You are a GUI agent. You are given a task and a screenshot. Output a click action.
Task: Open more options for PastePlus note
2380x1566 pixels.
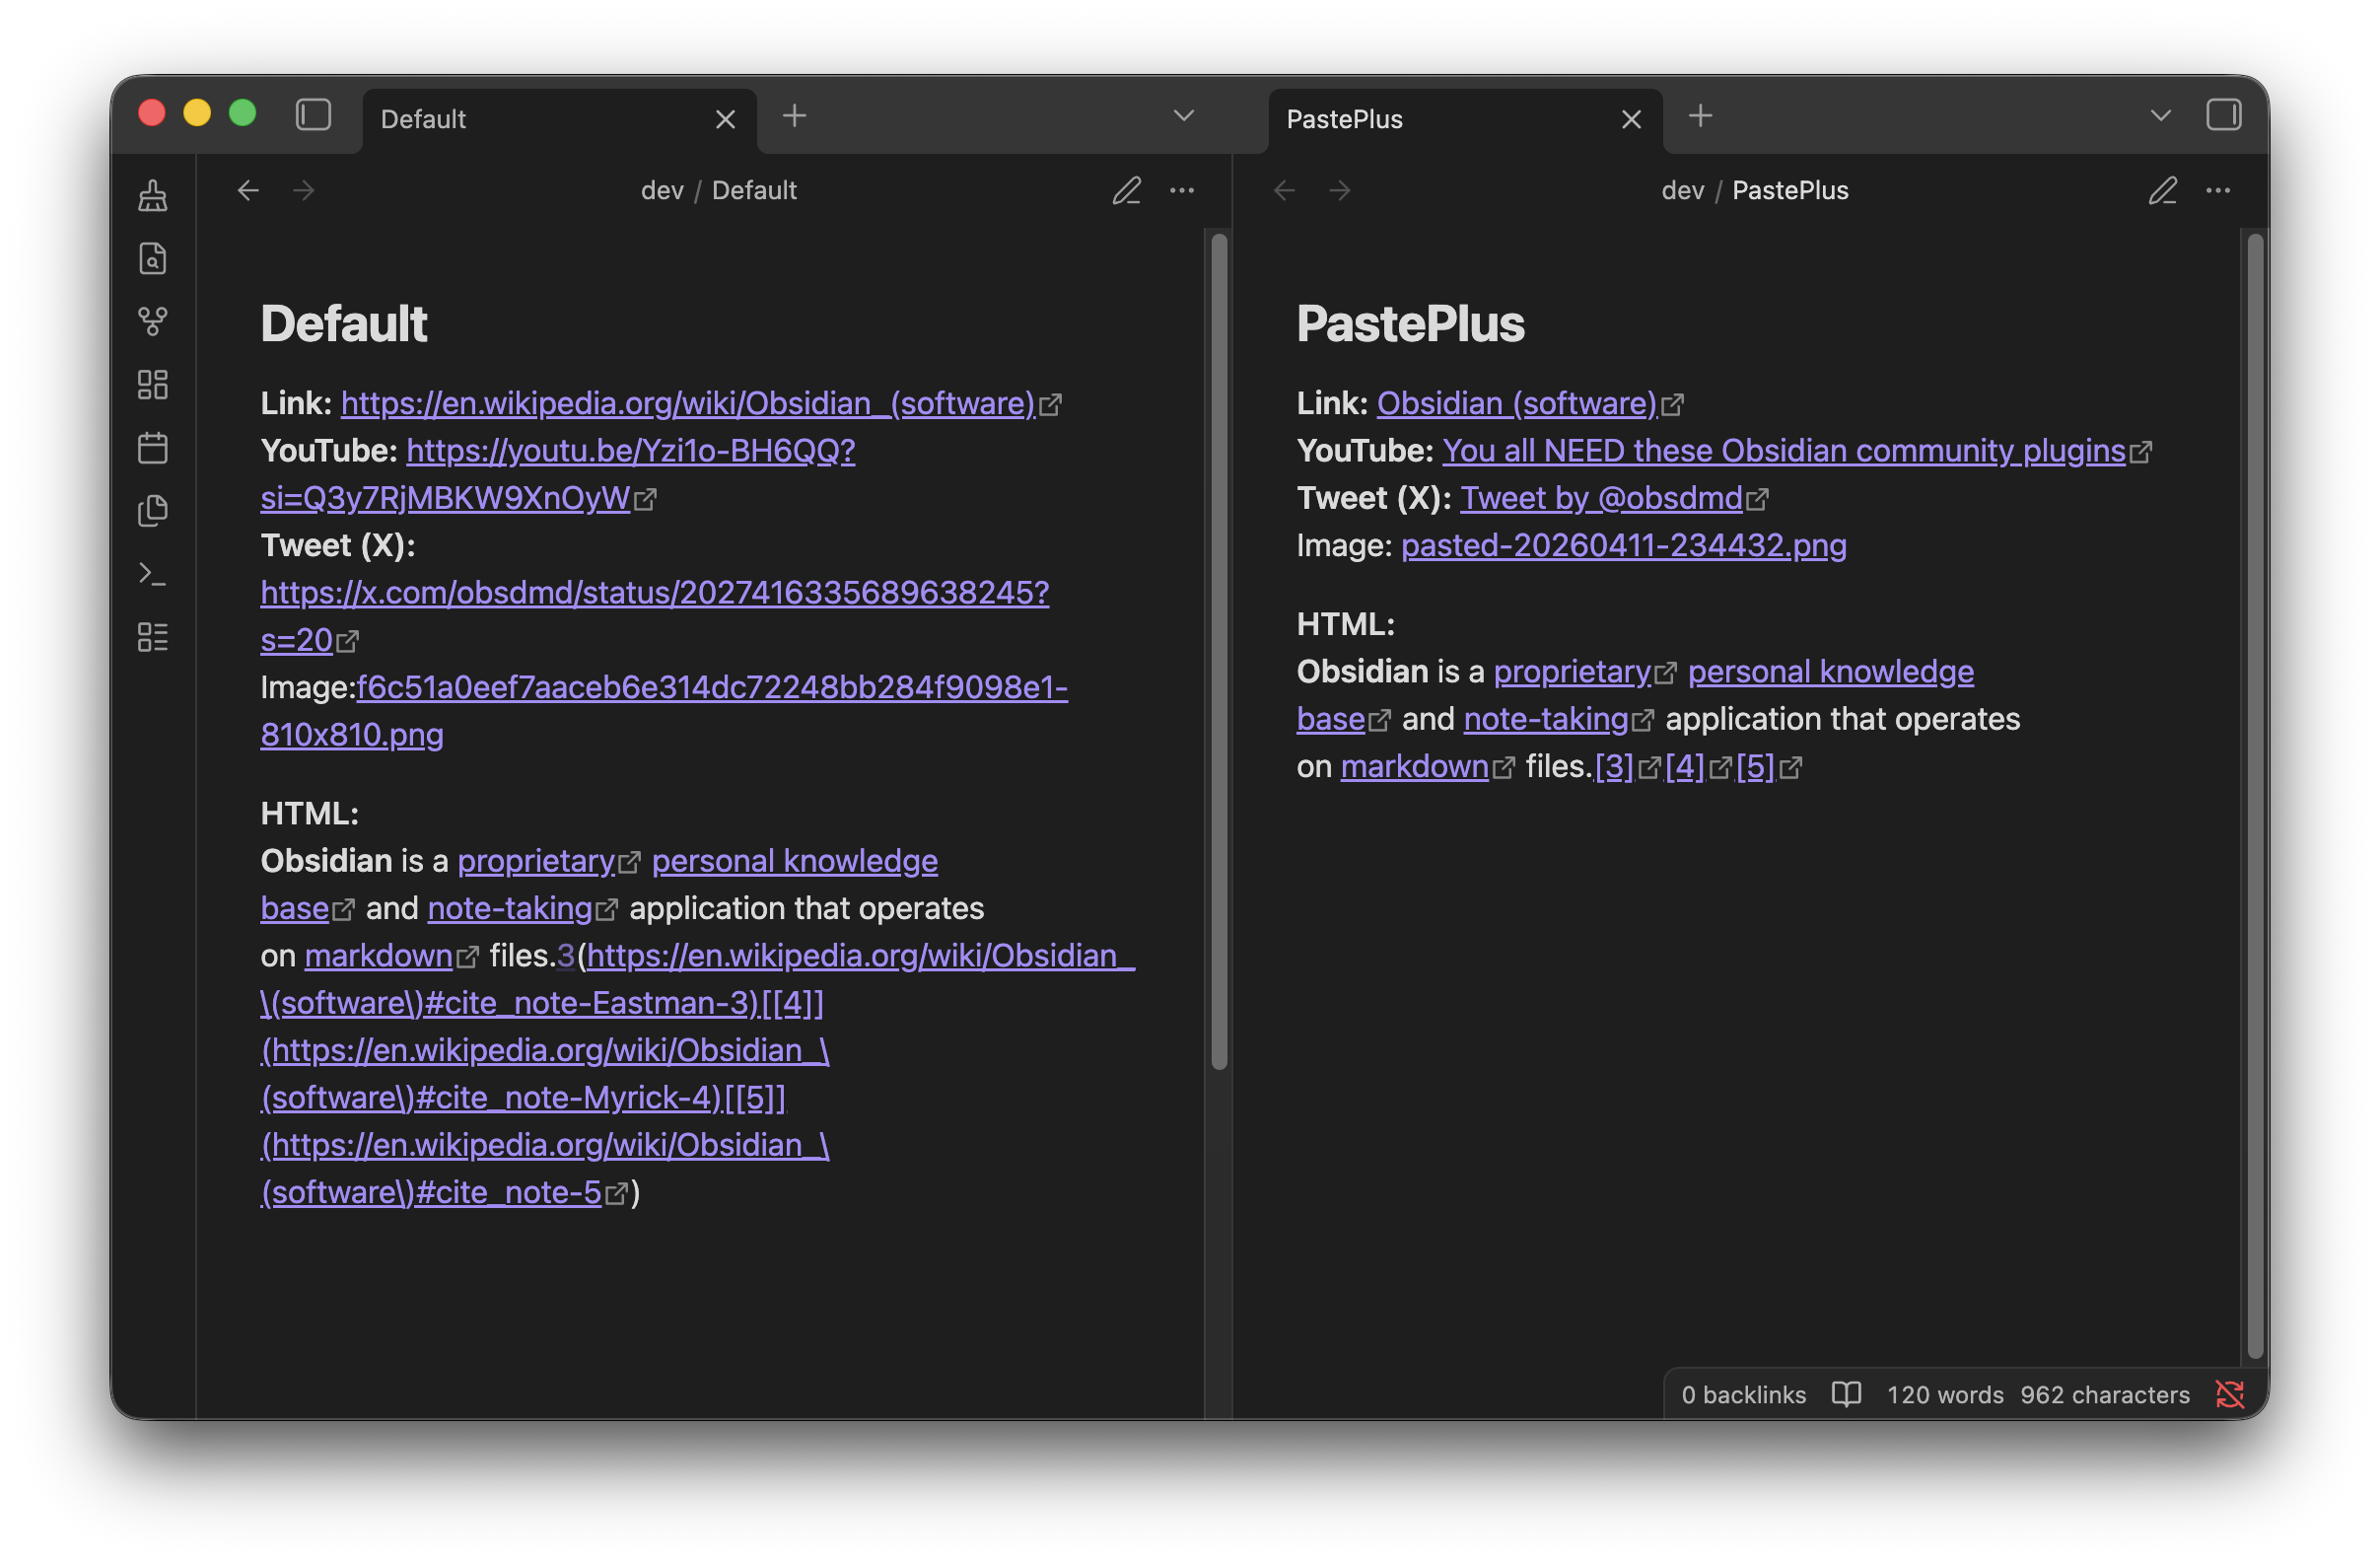click(2218, 190)
